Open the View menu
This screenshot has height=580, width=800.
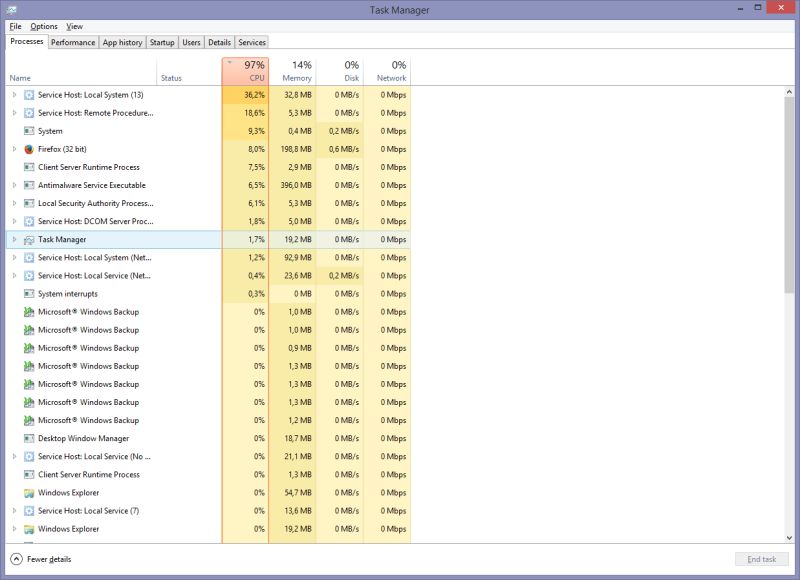pos(74,26)
